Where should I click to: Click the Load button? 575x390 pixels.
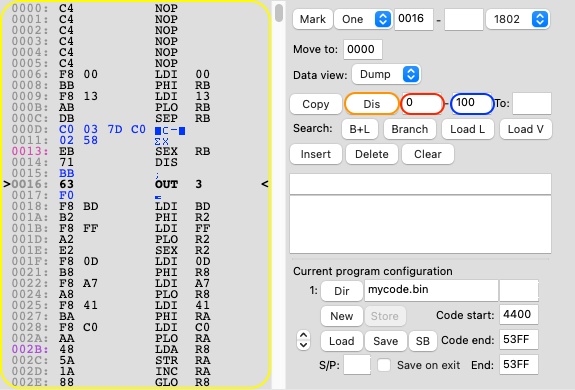(341, 341)
